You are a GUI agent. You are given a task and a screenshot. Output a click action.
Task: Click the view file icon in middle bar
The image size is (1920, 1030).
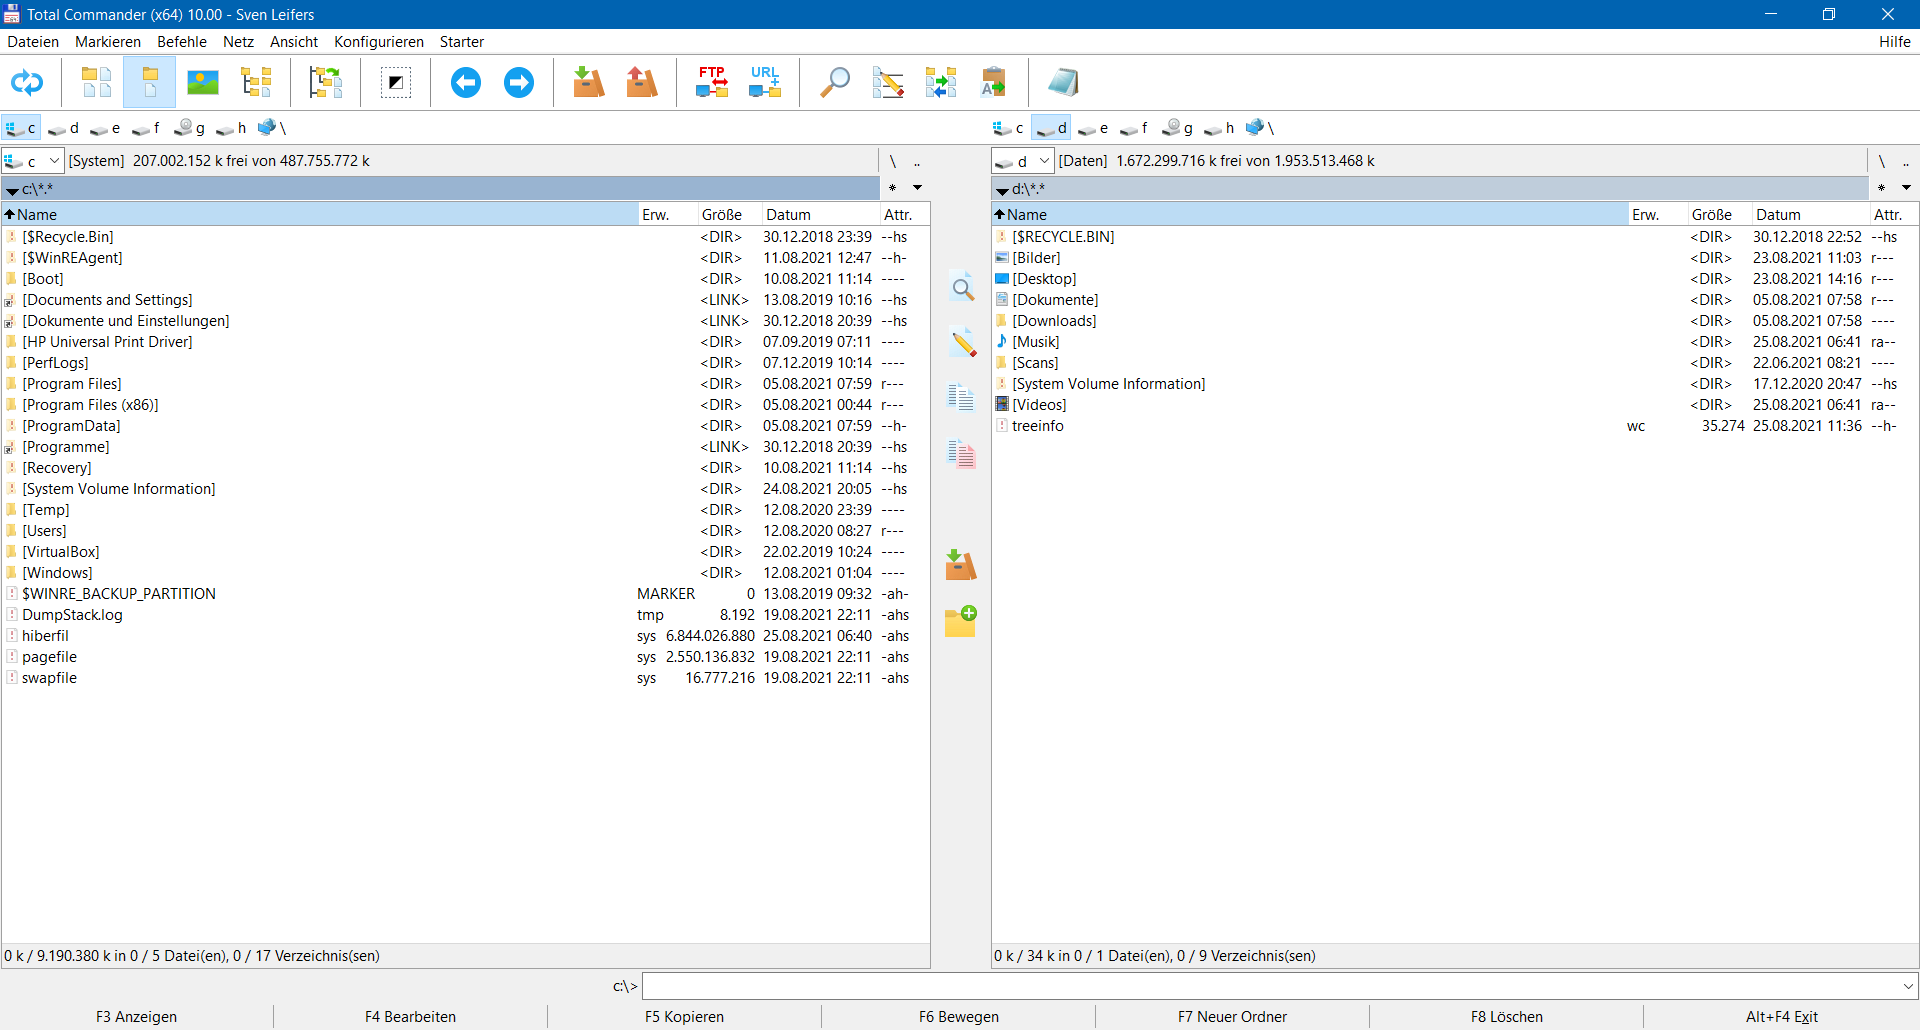[x=962, y=289]
